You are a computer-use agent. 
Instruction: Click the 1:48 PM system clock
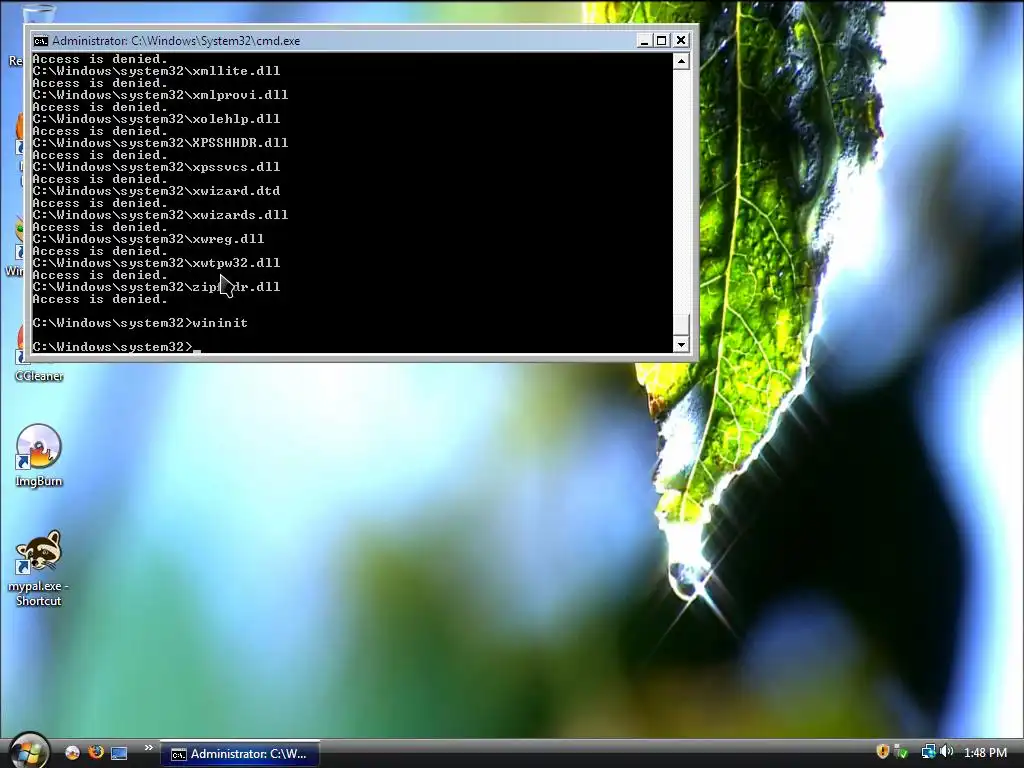[x=985, y=753]
